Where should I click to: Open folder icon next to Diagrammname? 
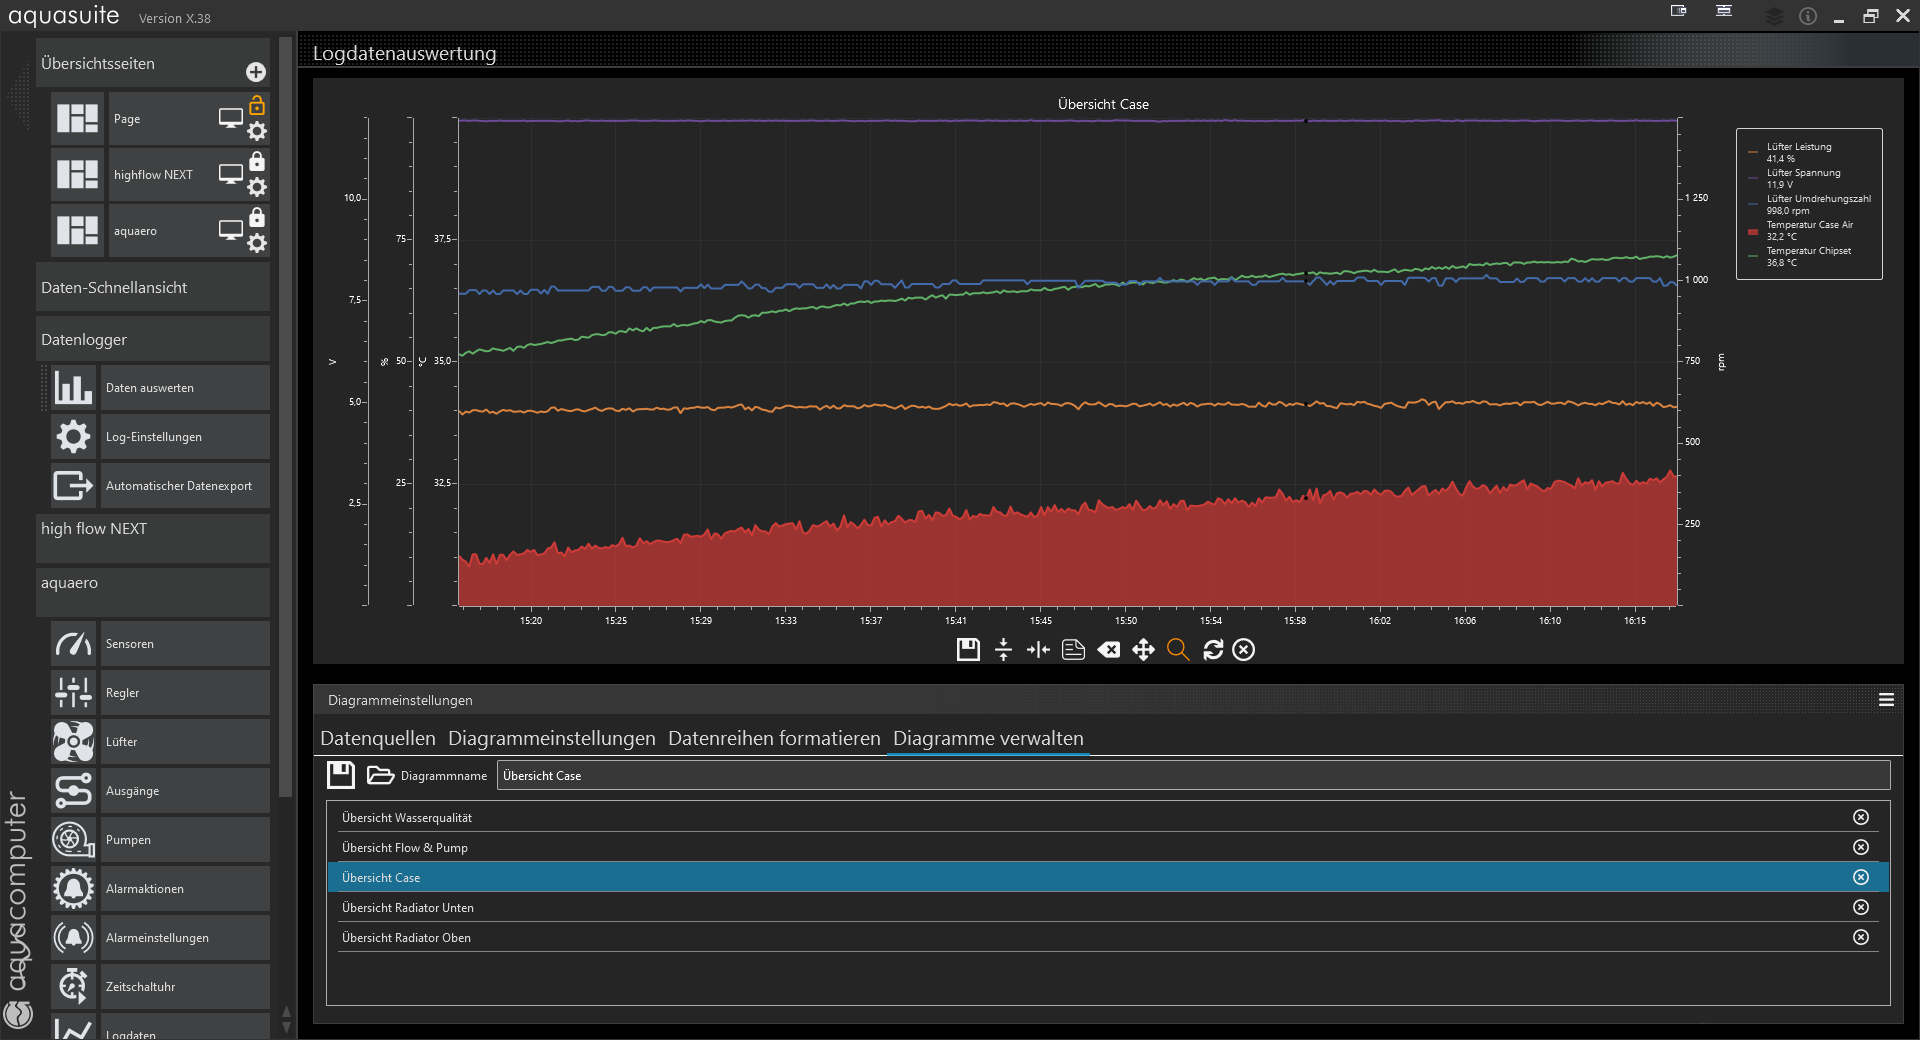point(380,775)
